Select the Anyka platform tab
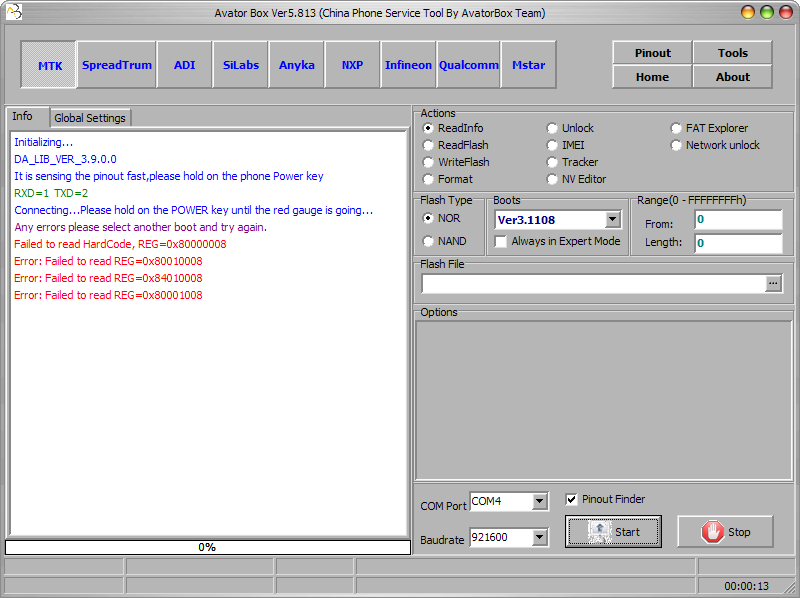The height and width of the screenshot is (598, 800). [x=296, y=65]
